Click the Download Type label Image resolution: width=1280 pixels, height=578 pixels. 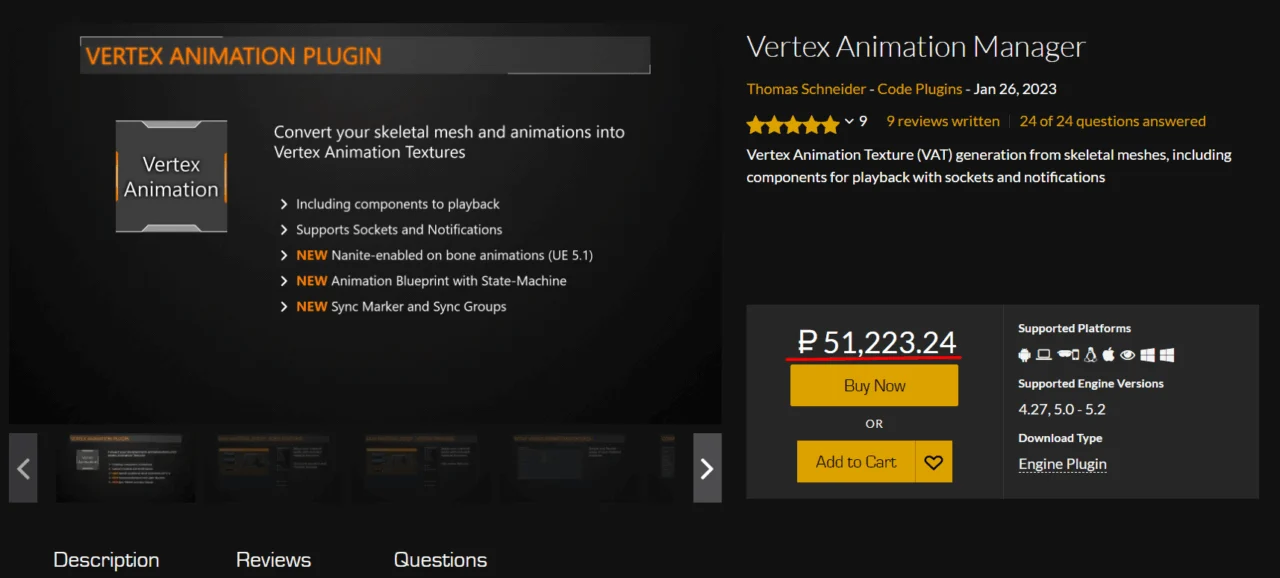[x=1060, y=438]
